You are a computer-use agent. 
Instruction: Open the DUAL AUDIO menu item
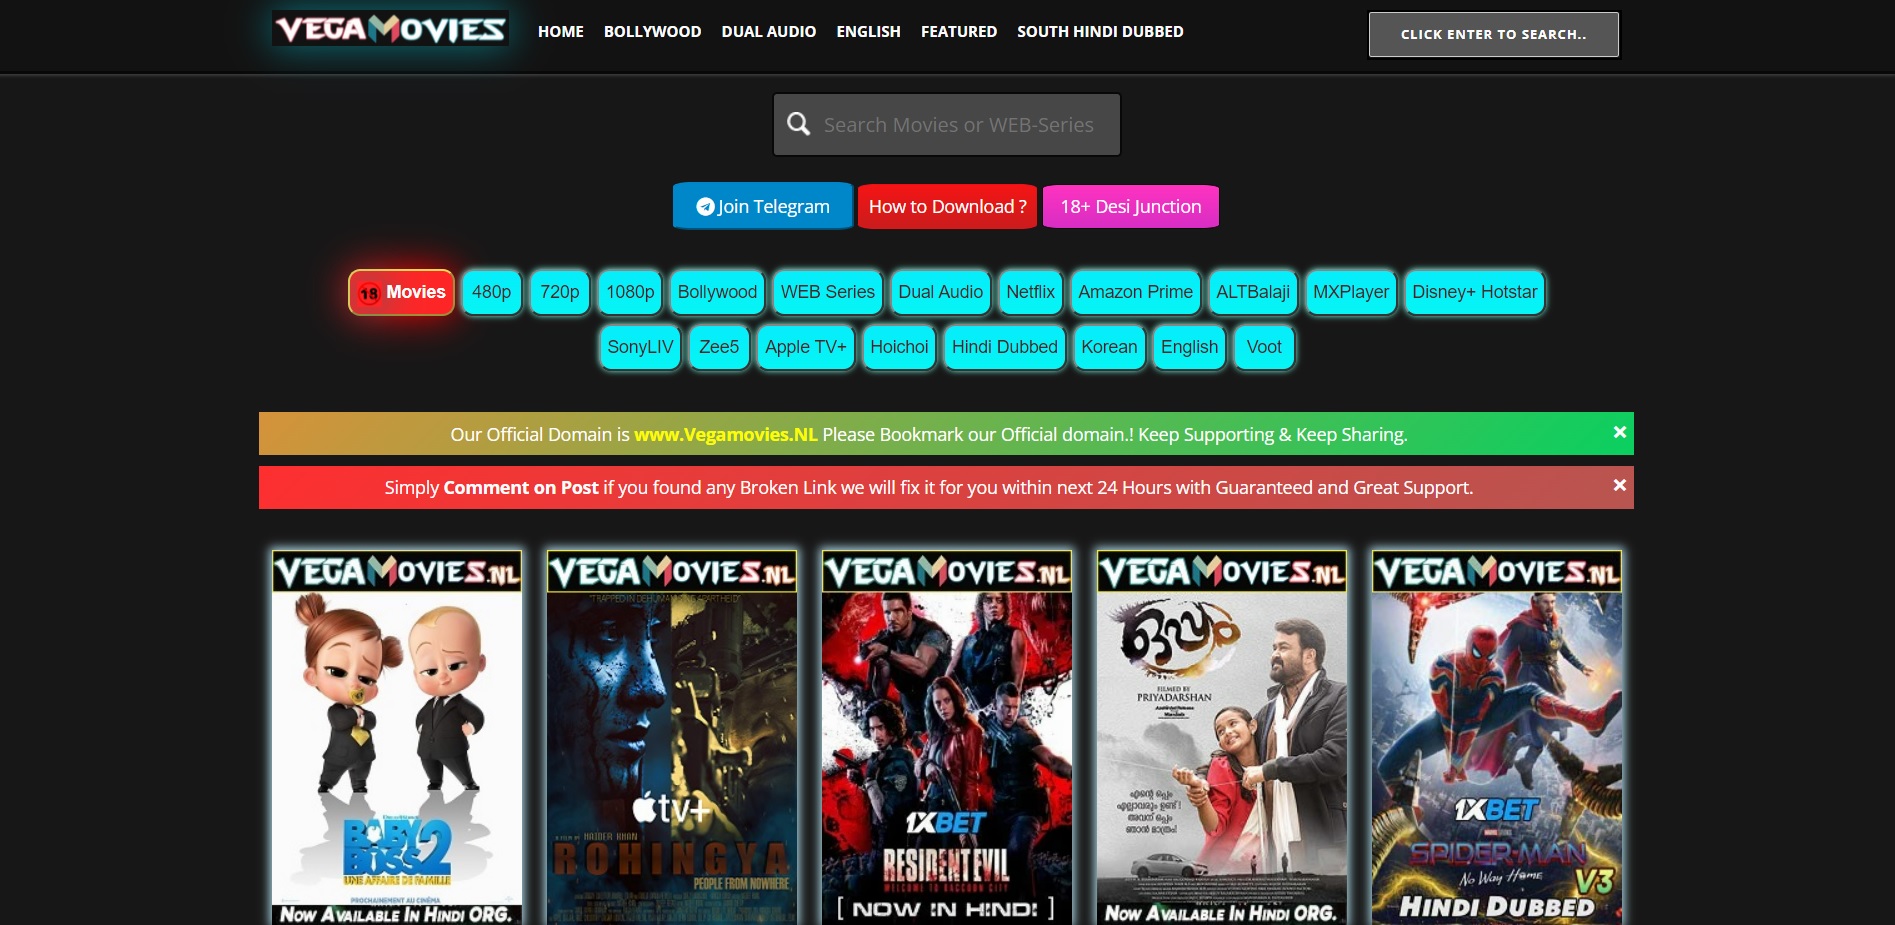(x=769, y=32)
